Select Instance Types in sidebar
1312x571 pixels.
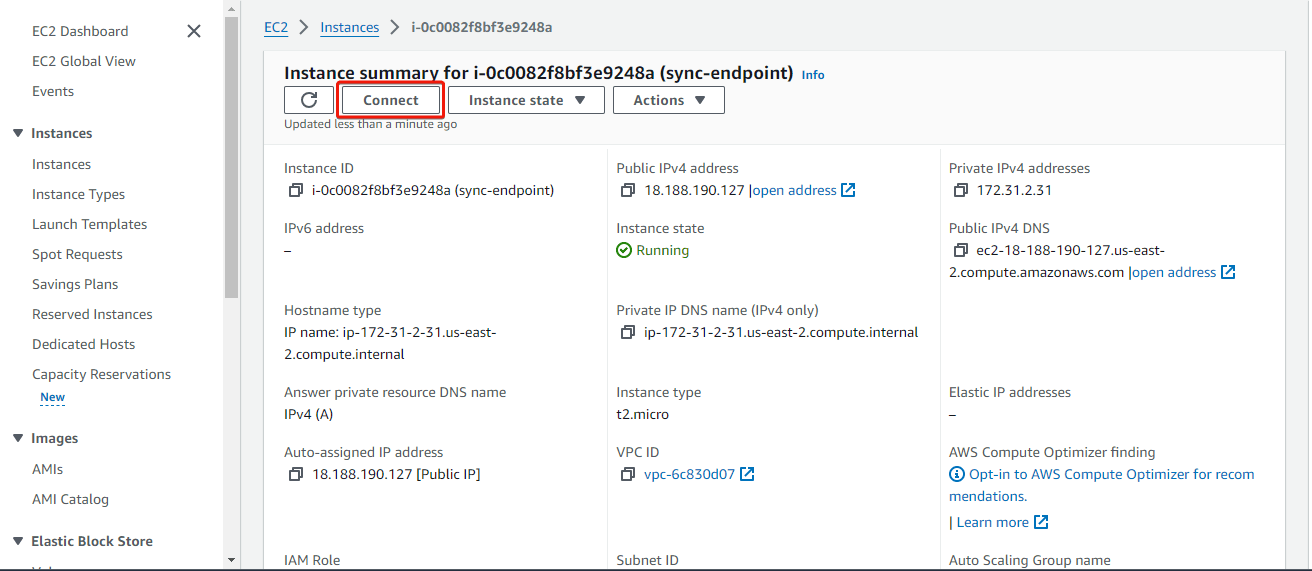point(79,194)
